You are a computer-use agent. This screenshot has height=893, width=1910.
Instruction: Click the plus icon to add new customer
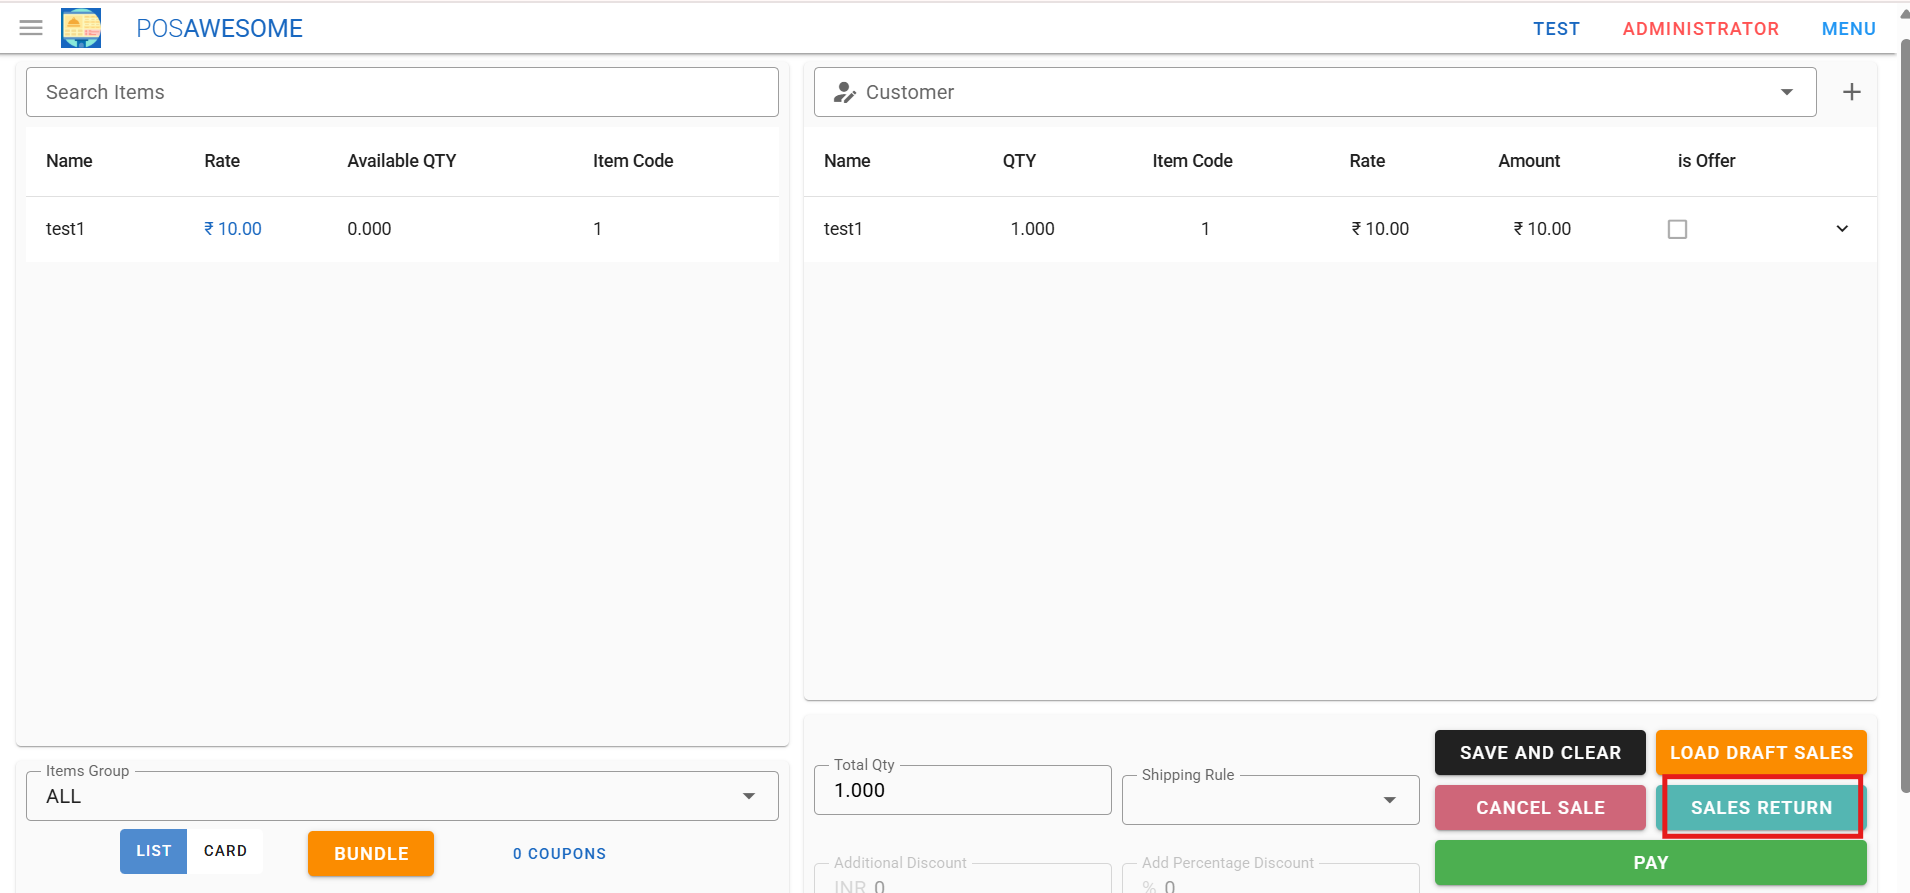1852,92
